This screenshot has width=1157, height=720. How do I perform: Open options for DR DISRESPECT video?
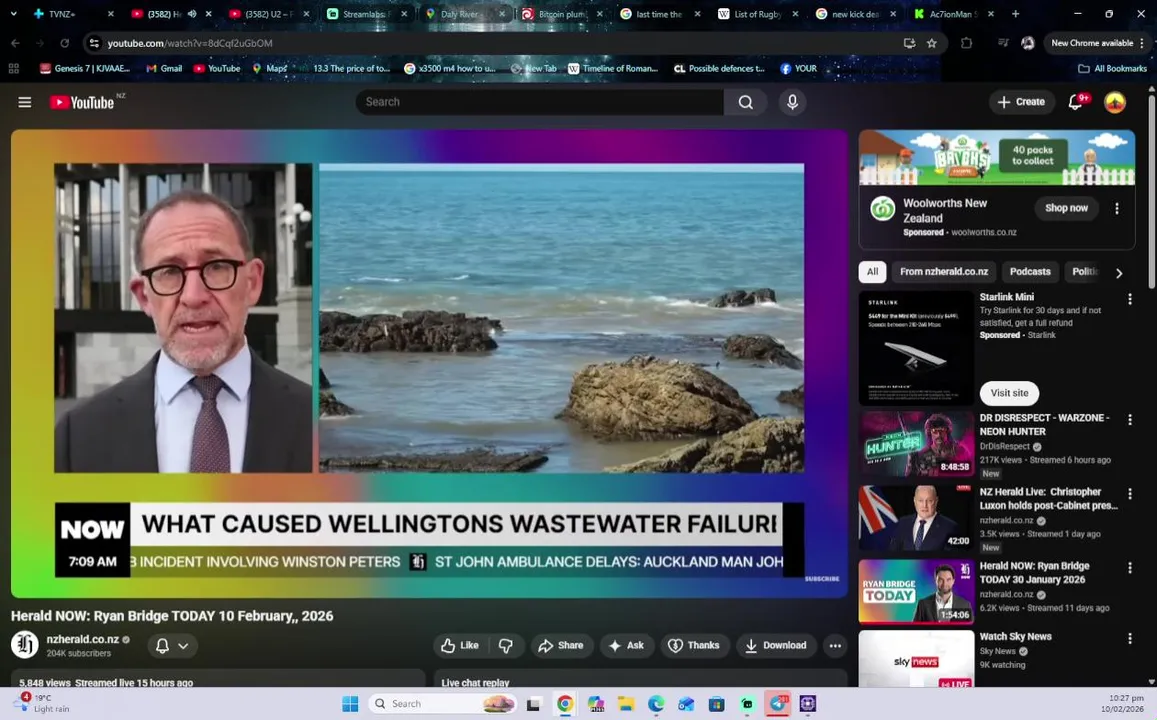click(1129, 420)
